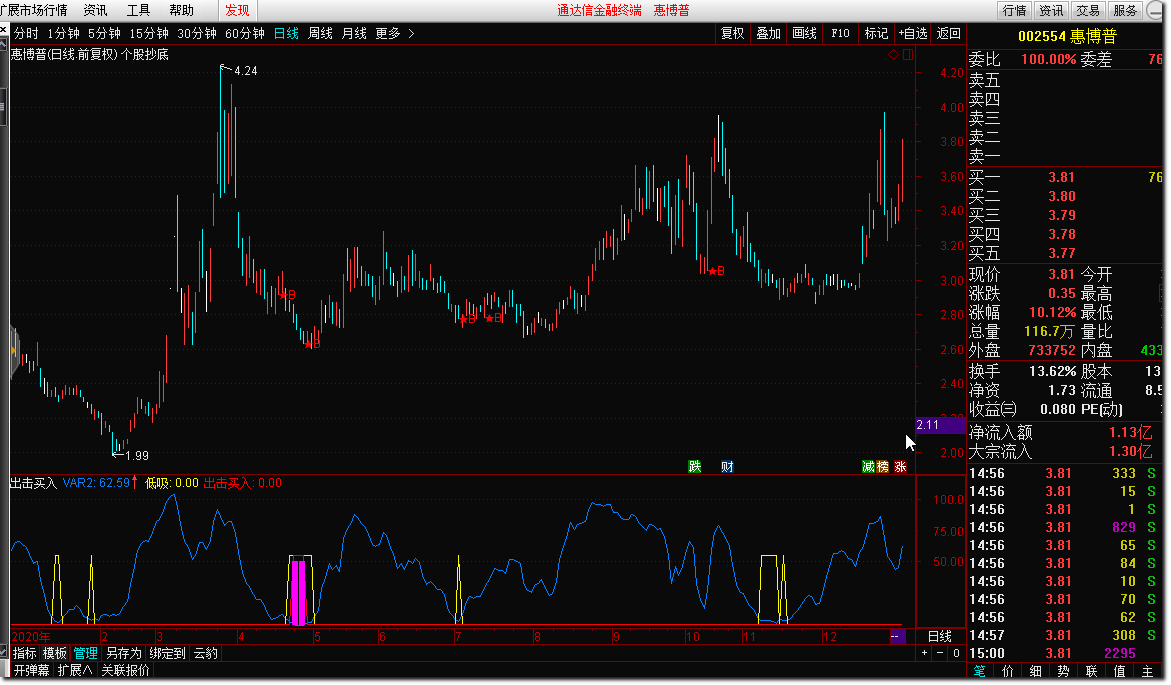
Task: Click the 开弹幕 button
Action: click(x=31, y=670)
